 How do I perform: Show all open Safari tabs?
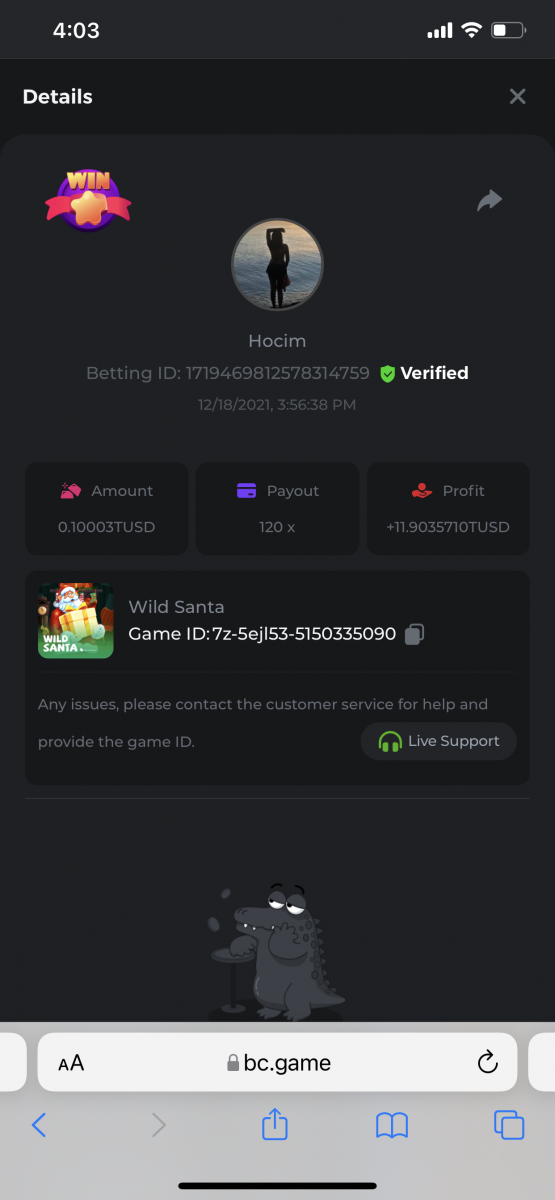coord(509,1125)
